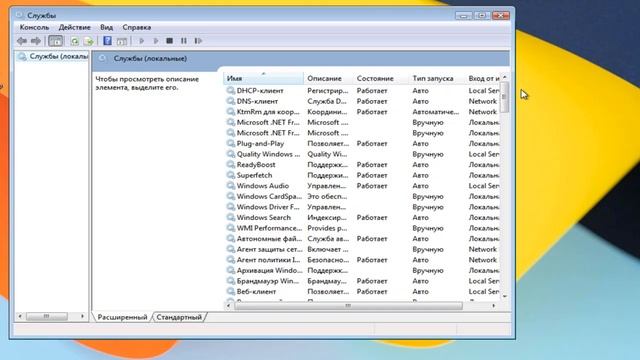Select the ReadyBoost service icon

(x=231, y=165)
